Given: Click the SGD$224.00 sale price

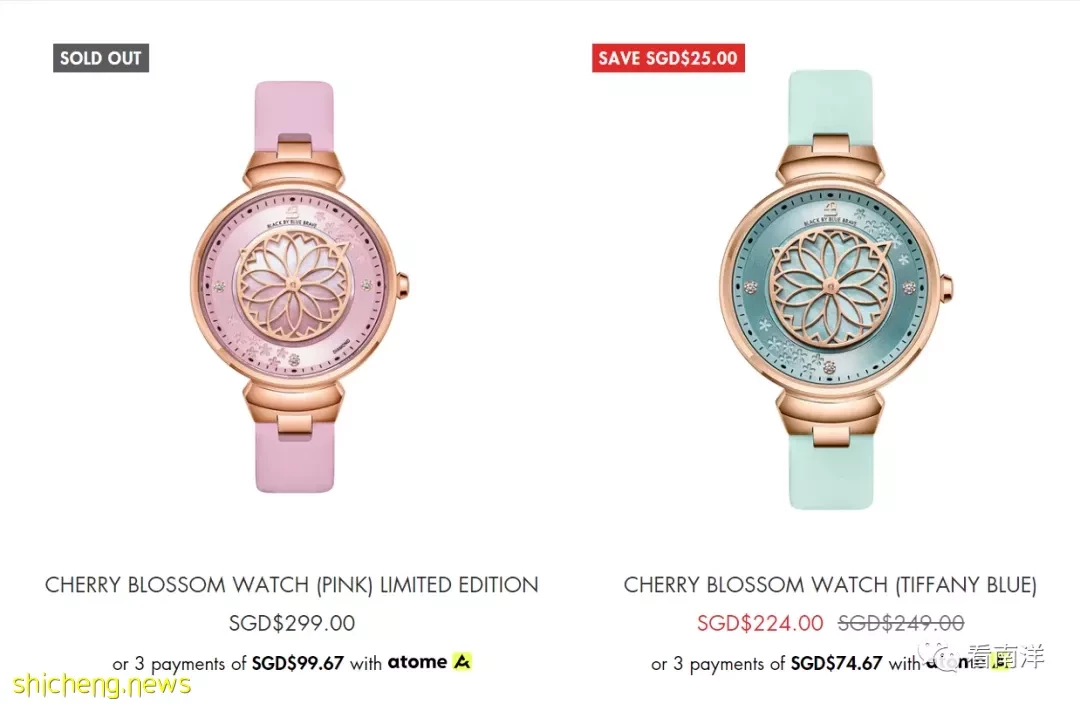Looking at the screenshot, I should point(760,623).
